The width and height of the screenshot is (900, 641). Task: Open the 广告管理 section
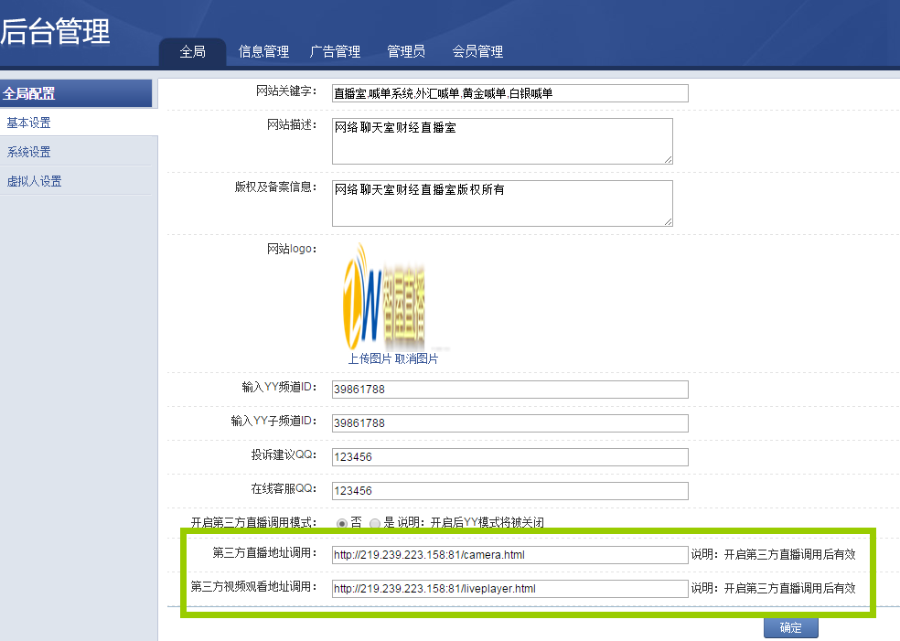click(335, 52)
